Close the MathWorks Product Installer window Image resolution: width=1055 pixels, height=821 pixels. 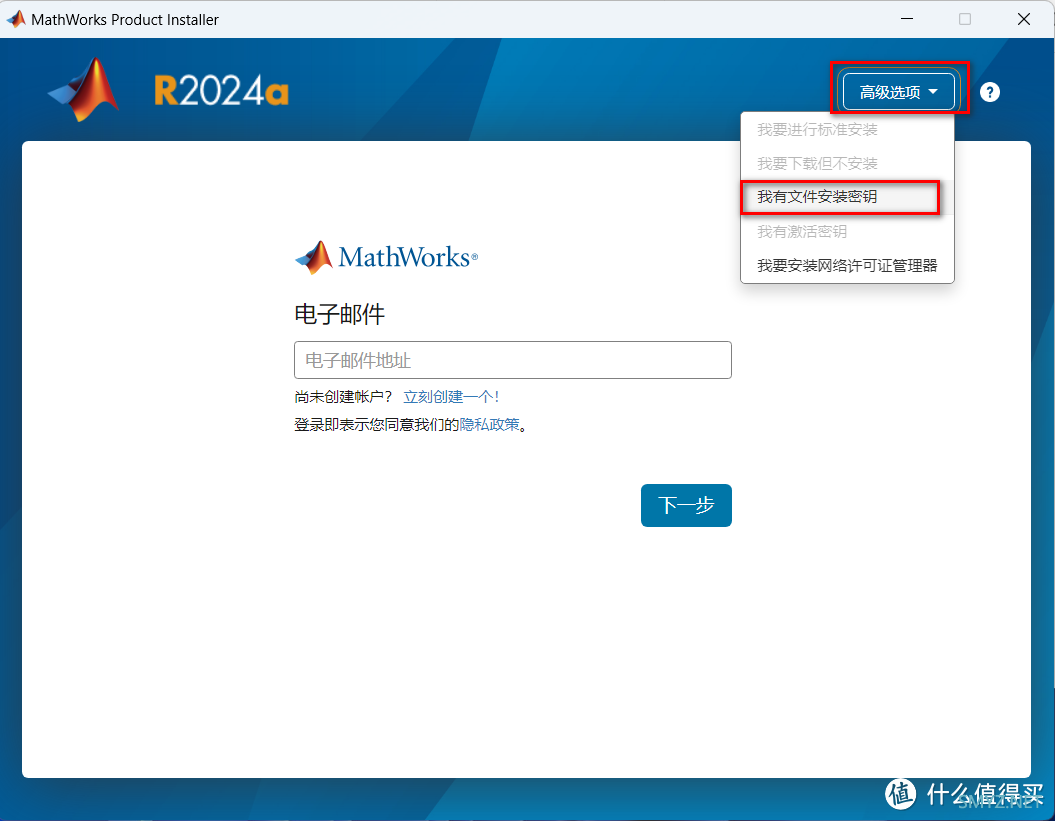1023,19
